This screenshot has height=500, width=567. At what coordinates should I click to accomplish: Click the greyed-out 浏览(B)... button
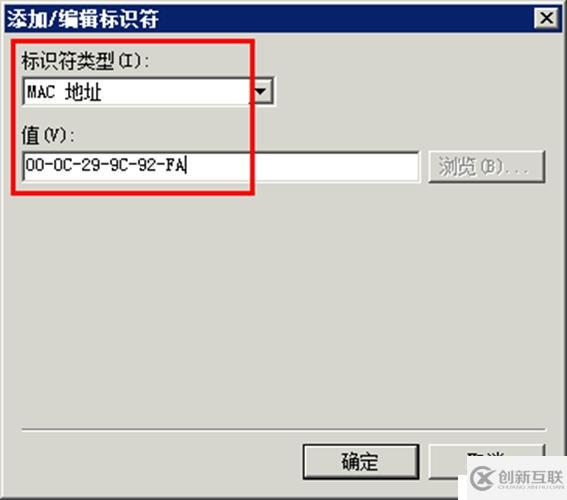tap(487, 167)
